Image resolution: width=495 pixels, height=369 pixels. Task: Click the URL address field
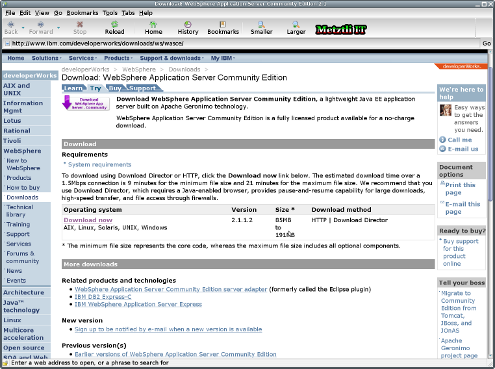pos(242,43)
